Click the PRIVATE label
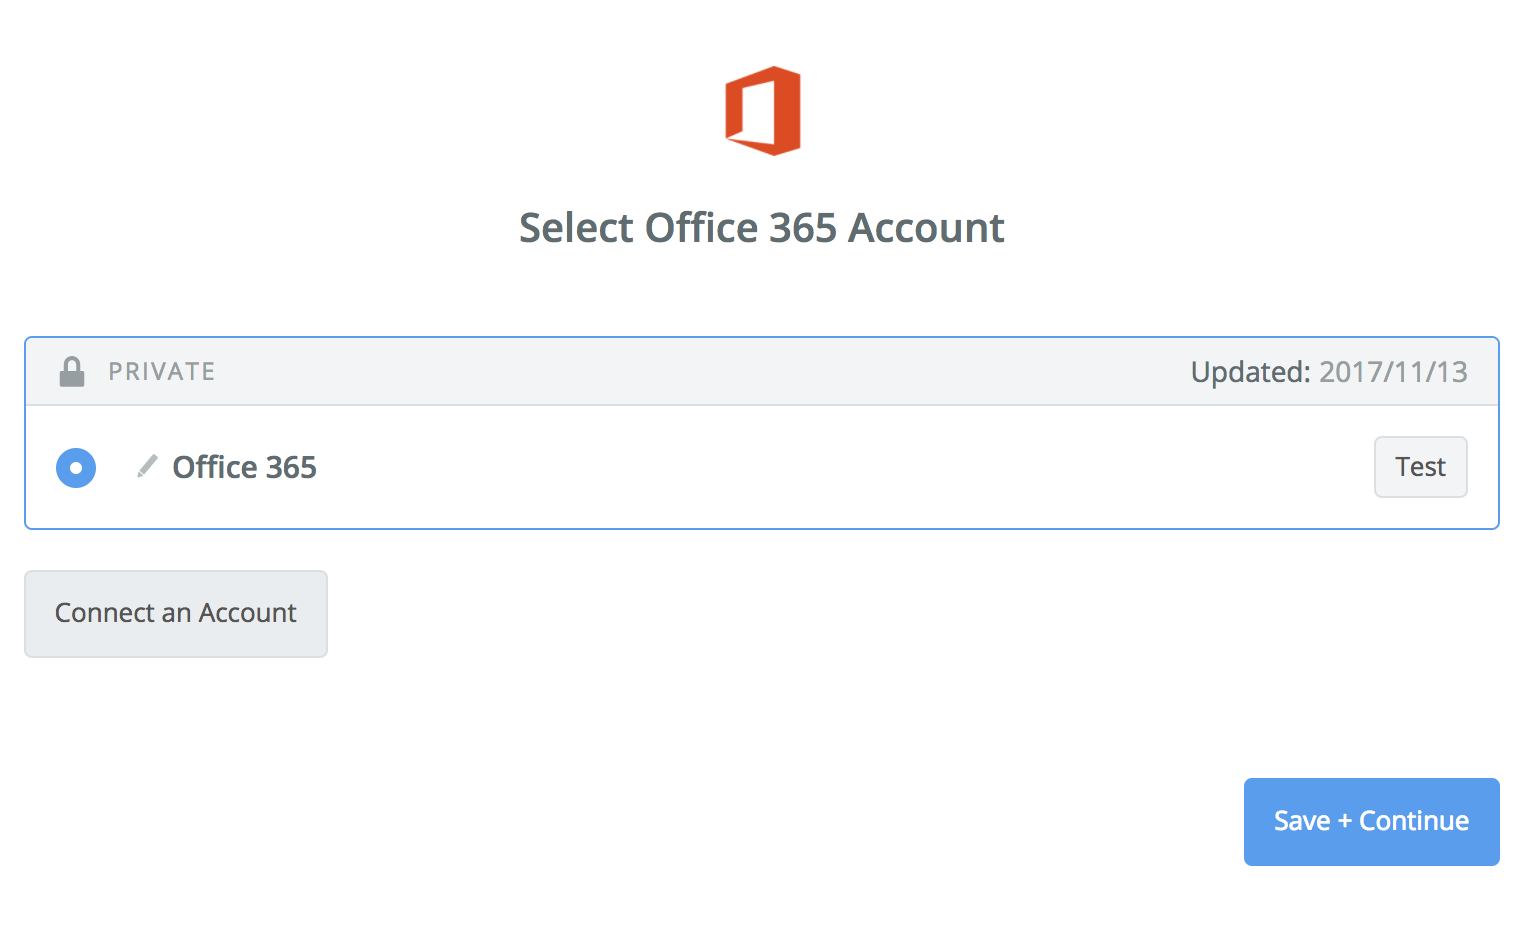1532x932 pixels. coord(162,372)
